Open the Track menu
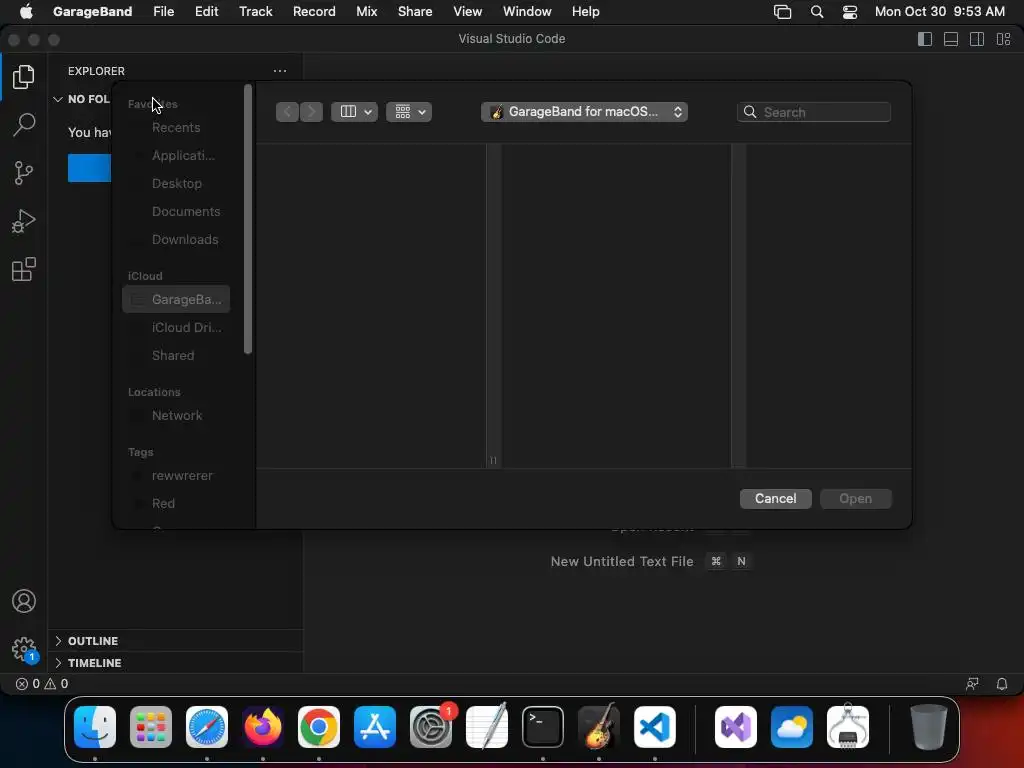Image resolution: width=1024 pixels, height=768 pixels. [255, 12]
